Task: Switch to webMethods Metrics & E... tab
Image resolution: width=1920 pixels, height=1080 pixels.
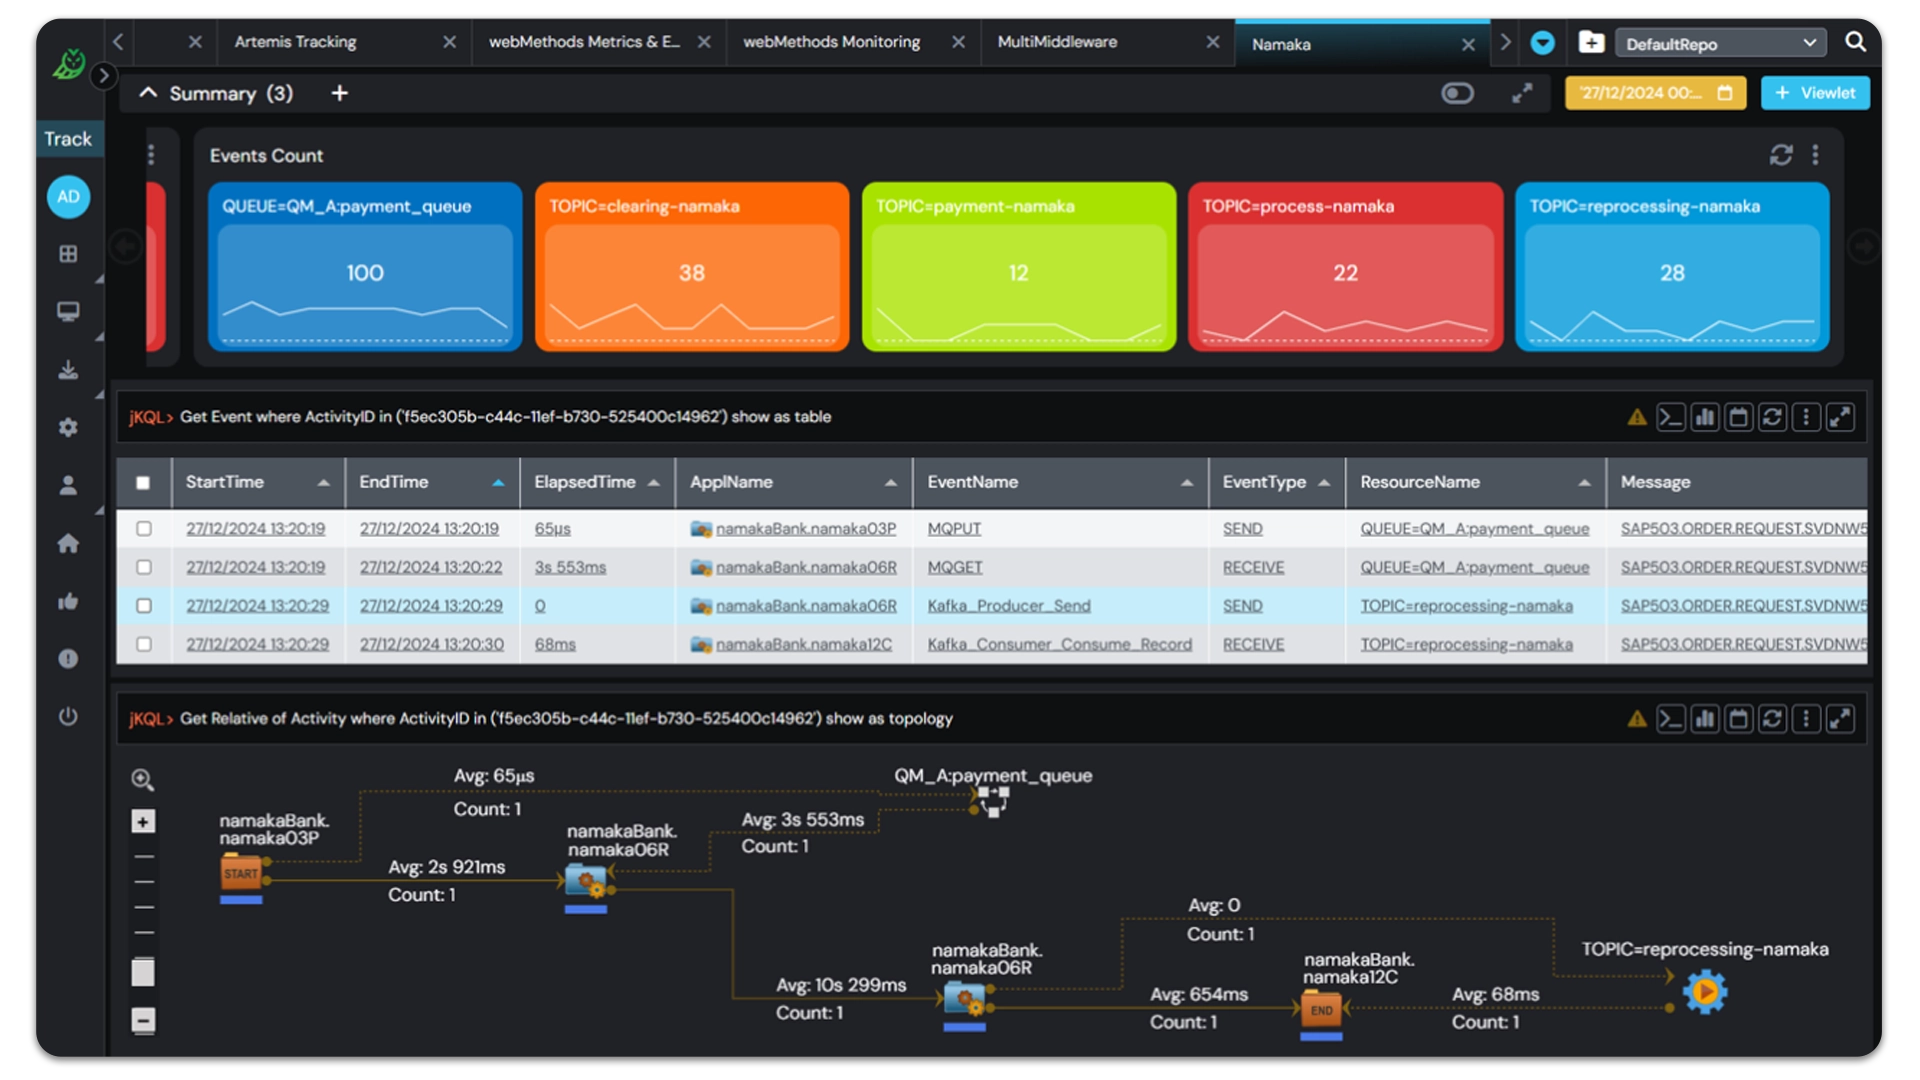Action: 584,42
